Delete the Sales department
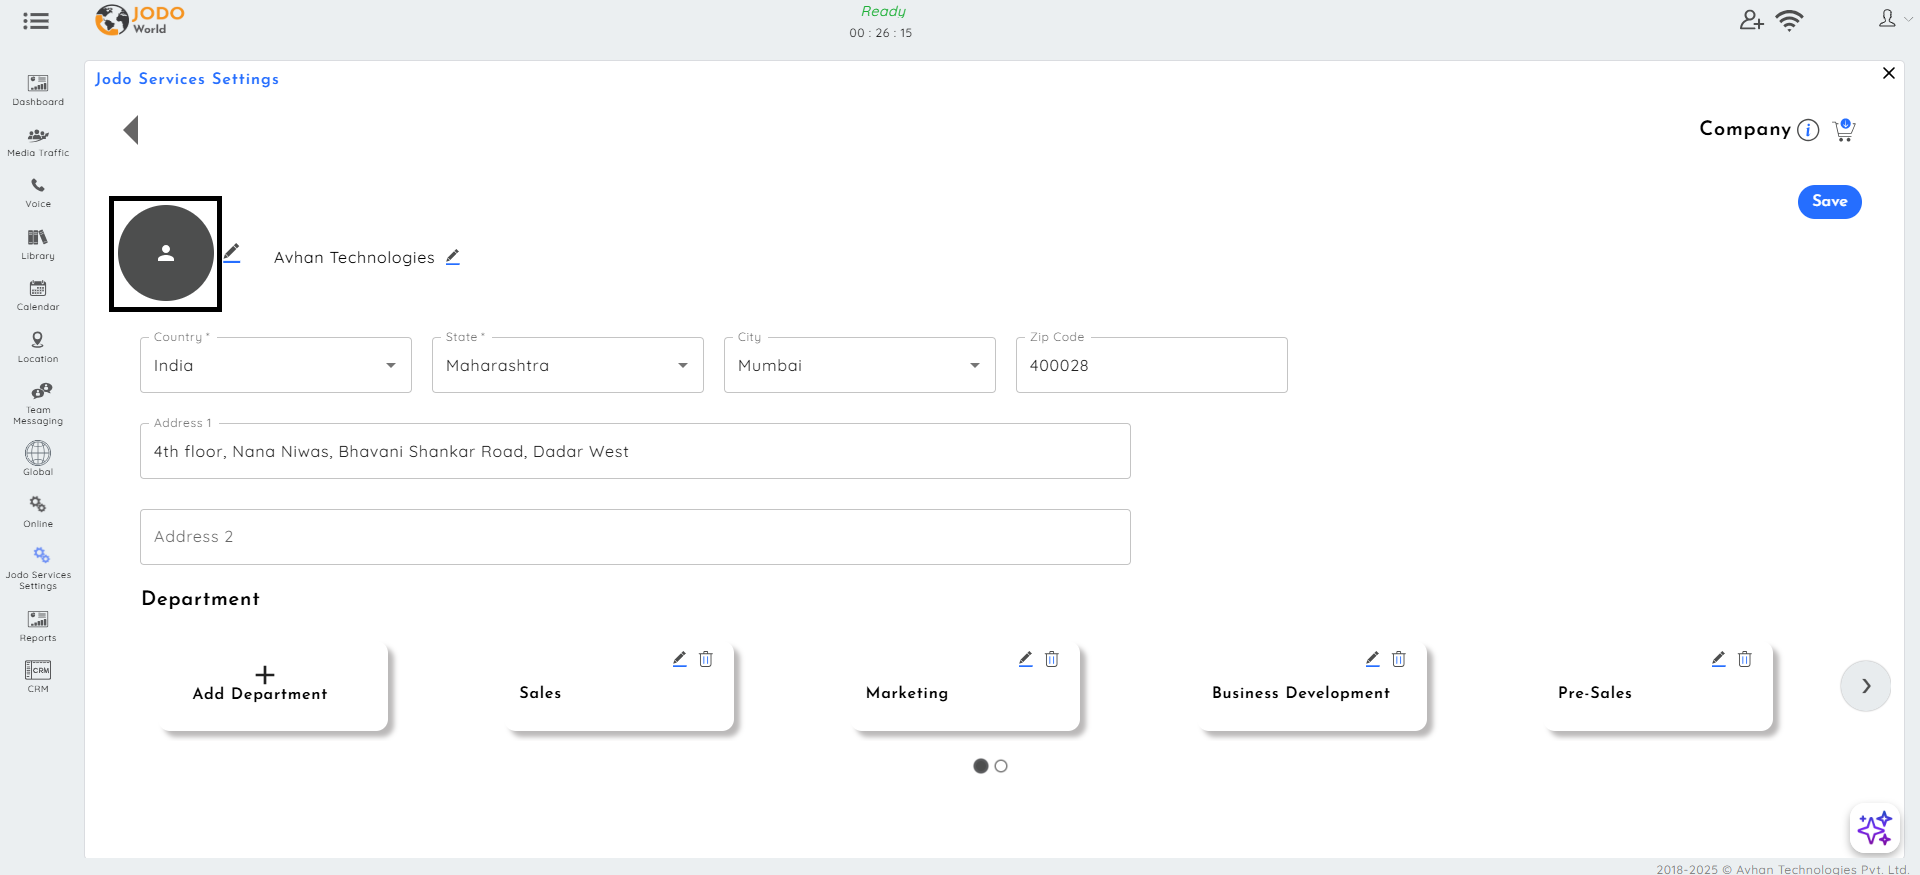1920x875 pixels. click(x=706, y=659)
